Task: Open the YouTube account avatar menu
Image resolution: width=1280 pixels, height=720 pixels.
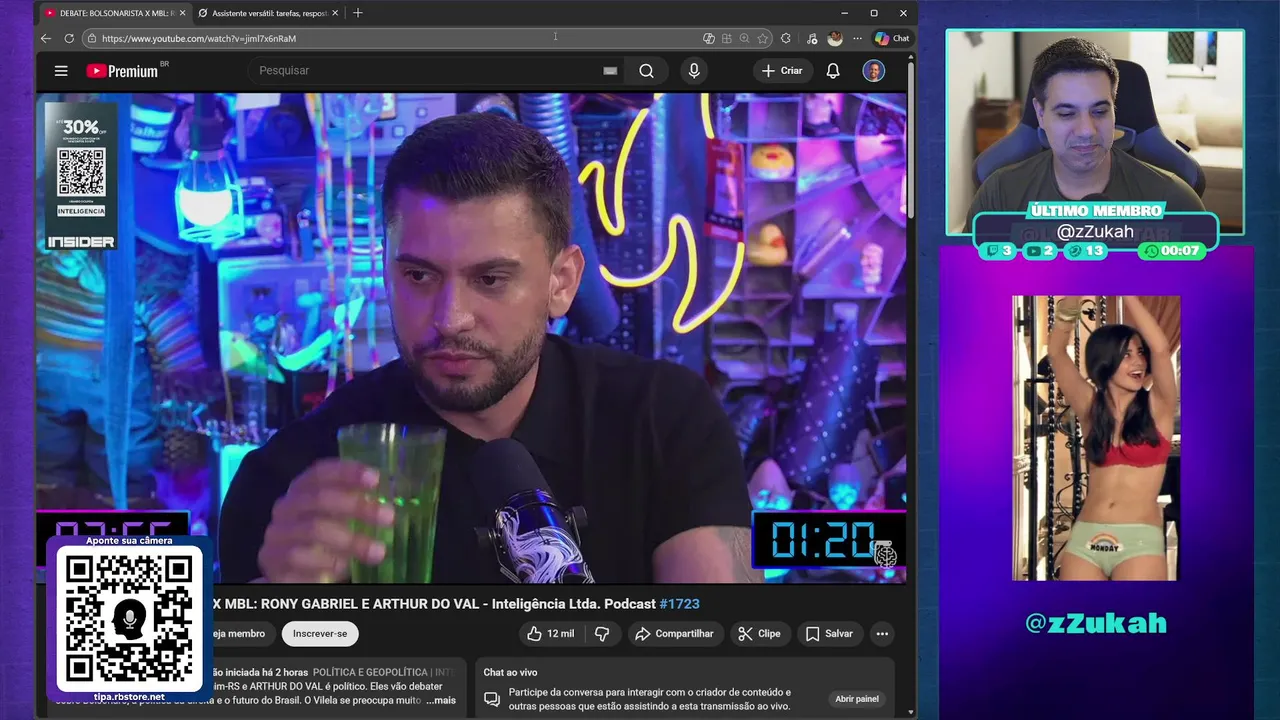Action: click(874, 71)
